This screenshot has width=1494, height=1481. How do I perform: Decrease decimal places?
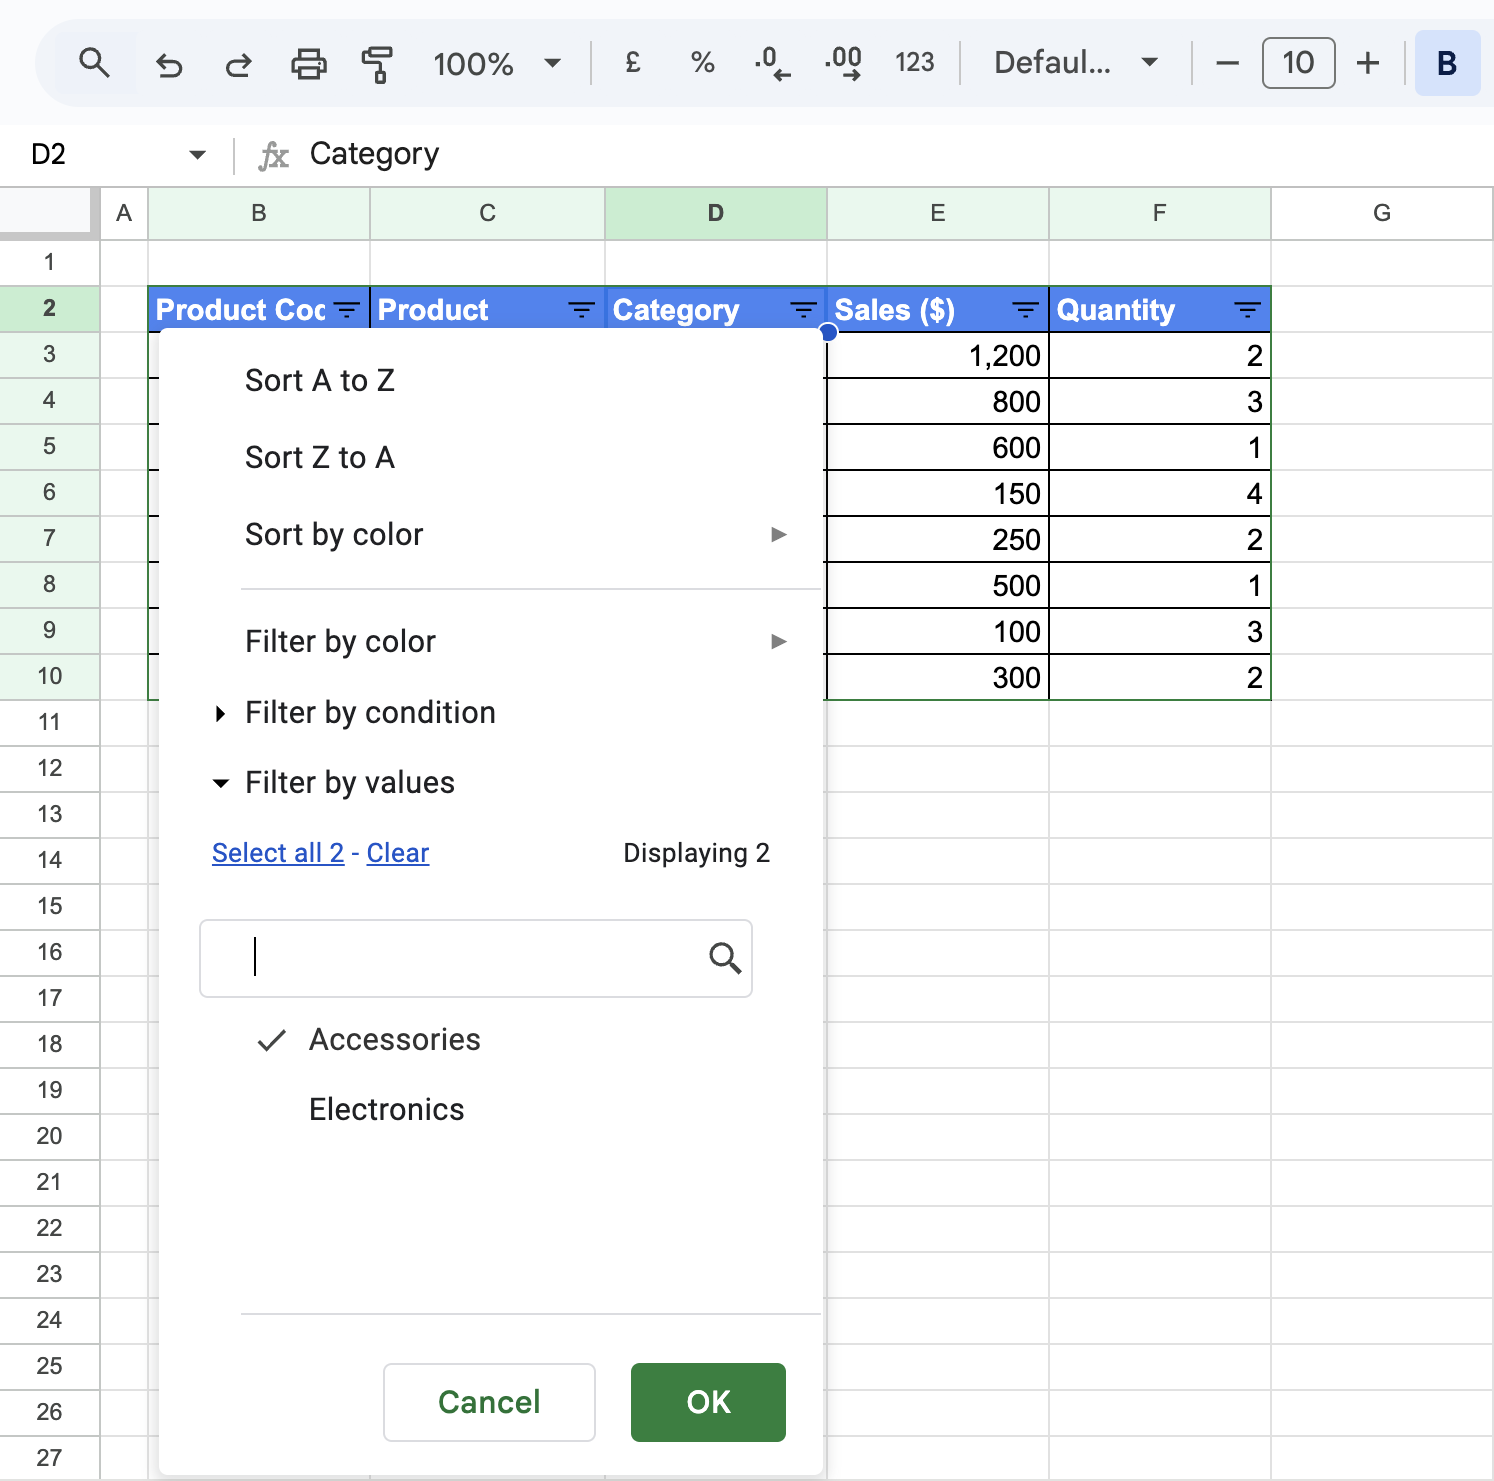coord(772,63)
